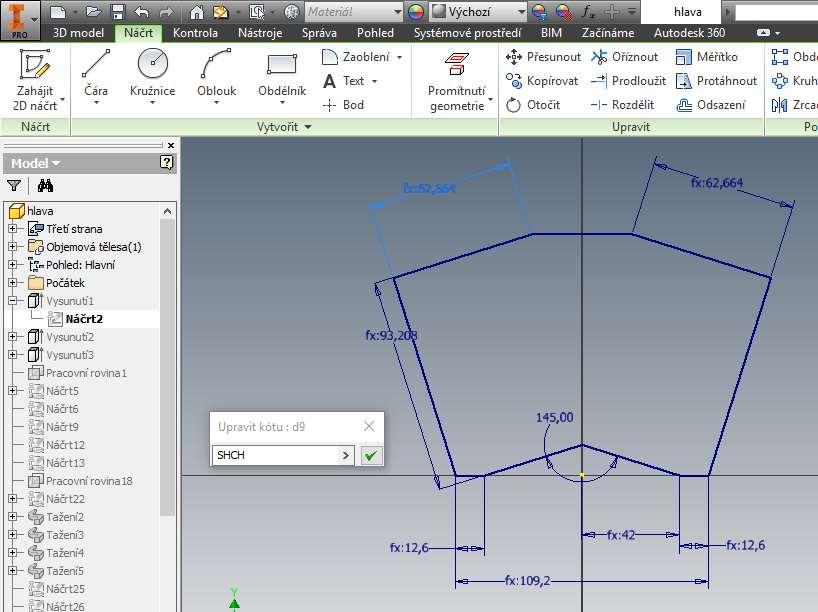818x612 pixels.
Task: Select Pracovní rovina18 in the browser
Action: point(80,481)
